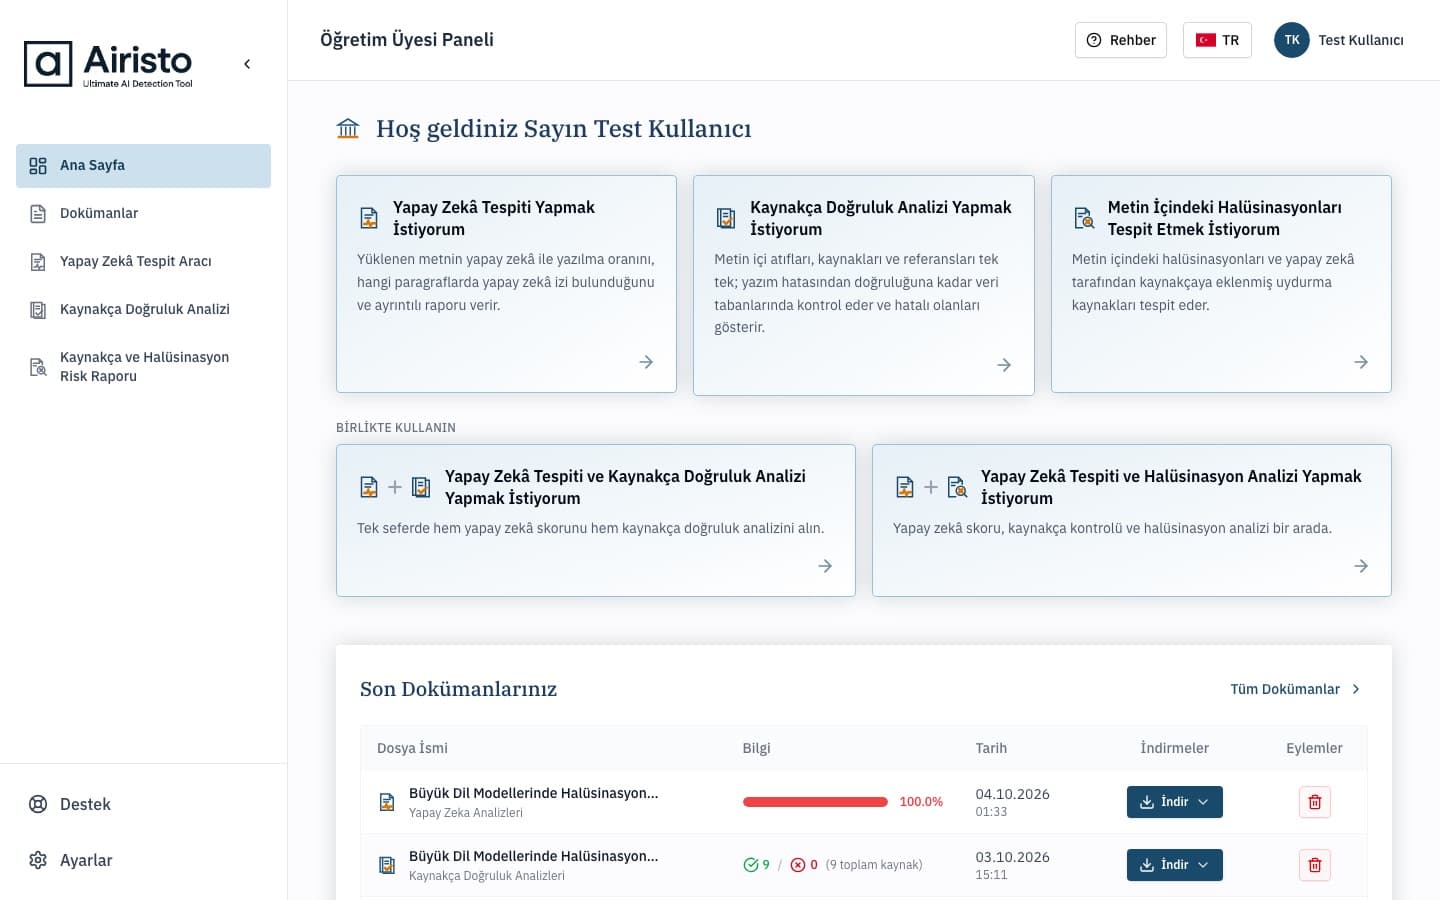Open arrow on Halüsinasyonları Tespit Etmek card
Screen dimensions: 1440x900
pyautogui.click(x=1361, y=362)
